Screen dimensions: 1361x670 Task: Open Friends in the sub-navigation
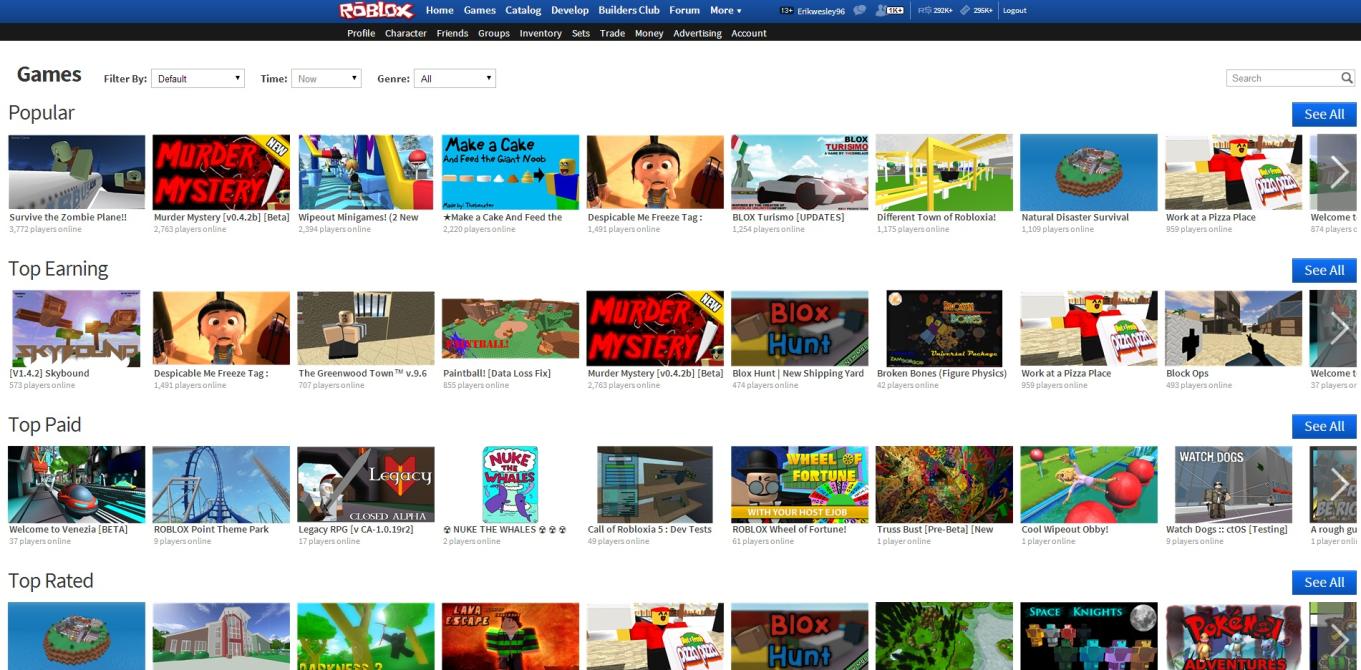click(x=452, y=33)
